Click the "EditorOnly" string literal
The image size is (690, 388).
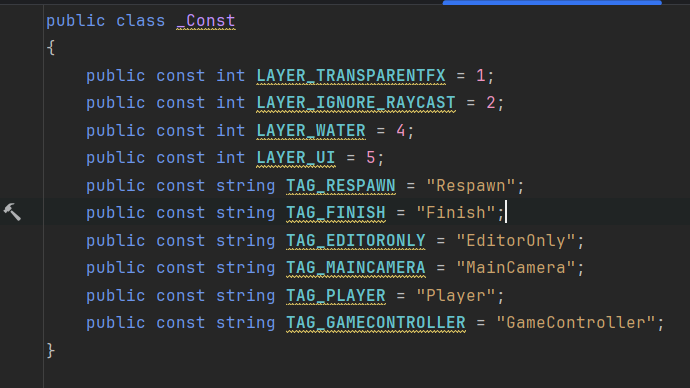516,241
